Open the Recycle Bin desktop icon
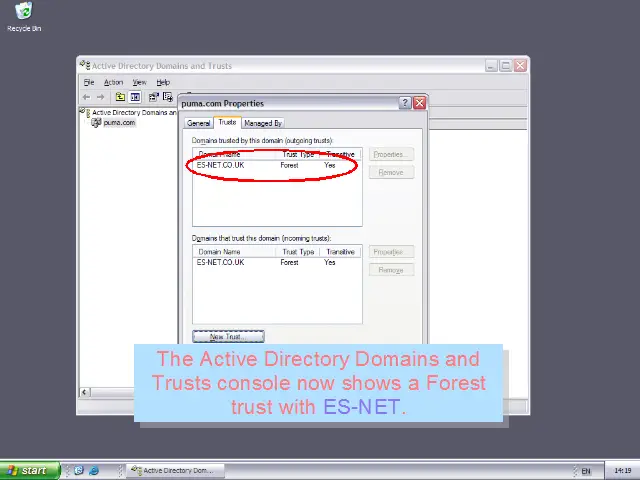The image size is (640, 480). tap(23, 13)
